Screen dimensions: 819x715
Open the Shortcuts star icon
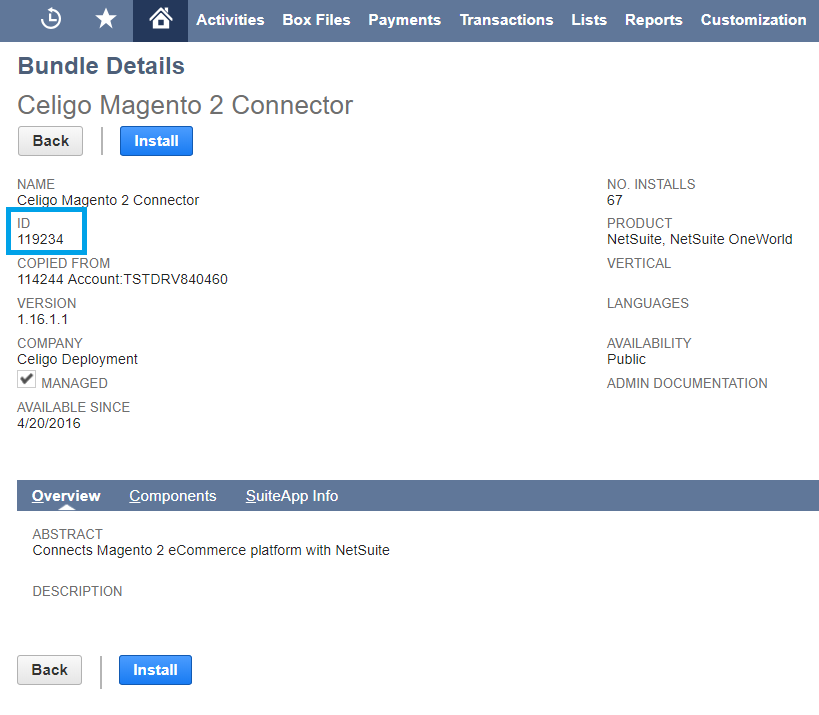point(105,19)
